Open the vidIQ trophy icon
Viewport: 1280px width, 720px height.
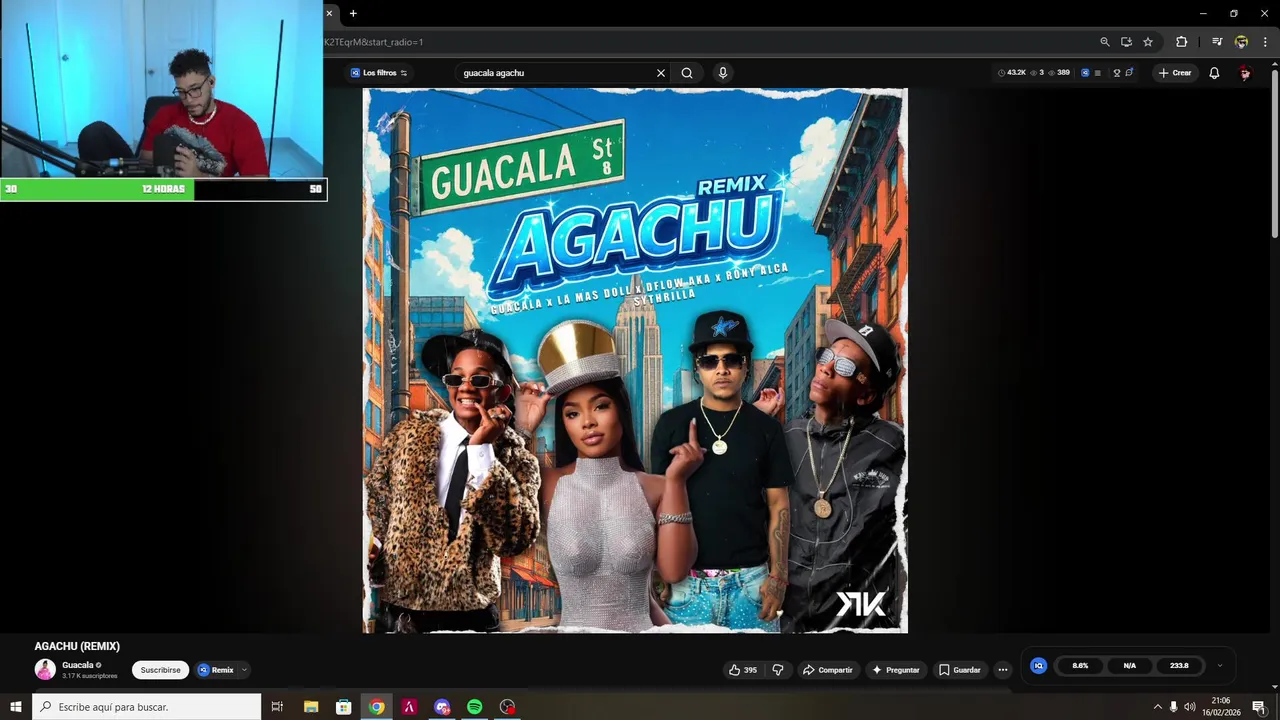(x=1117, y=73)
